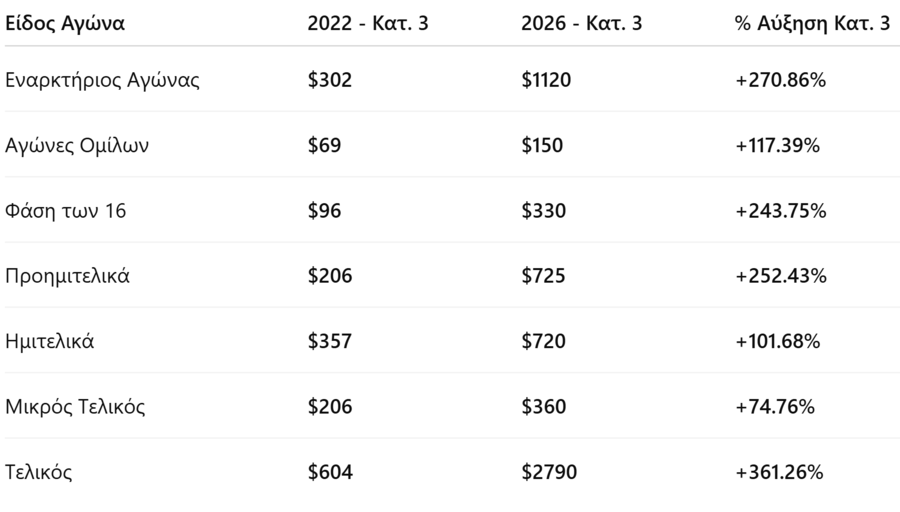
Task: Select the 'Εναρκτήριος Αγώνας' row label
Action: [102, 80]
